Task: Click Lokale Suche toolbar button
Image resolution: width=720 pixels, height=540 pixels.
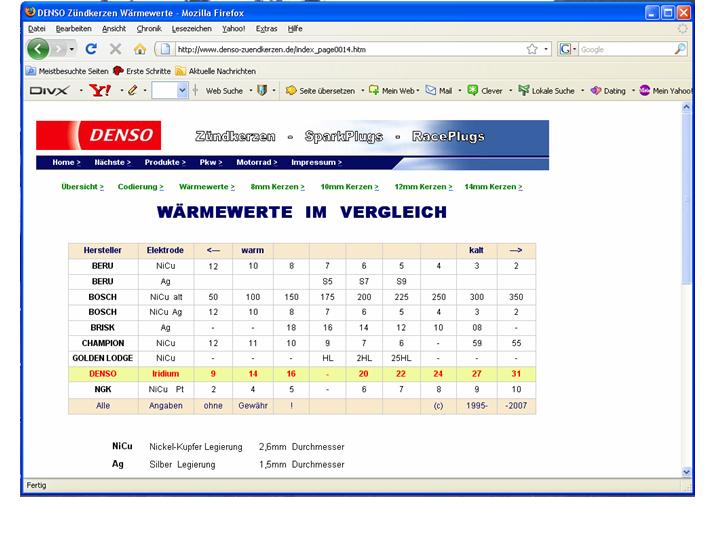Action: pos(546,91)
